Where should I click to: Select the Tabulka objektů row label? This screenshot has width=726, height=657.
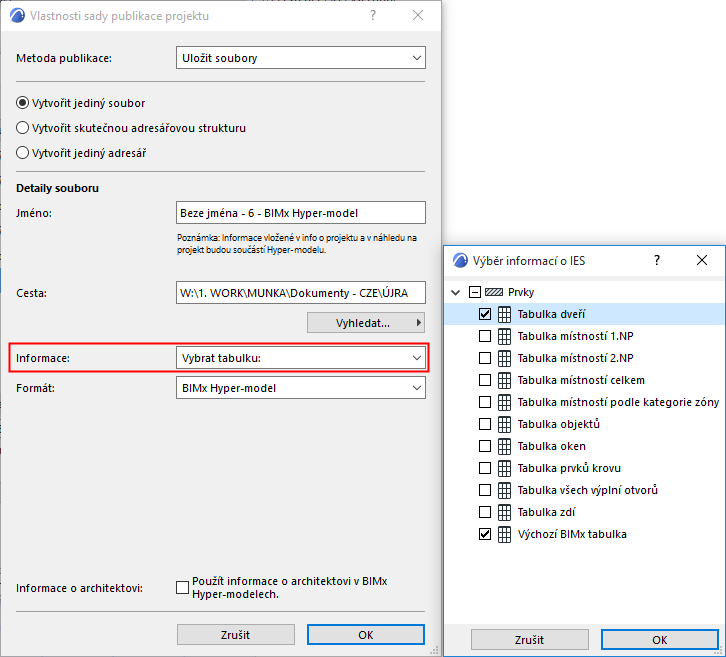558,424
